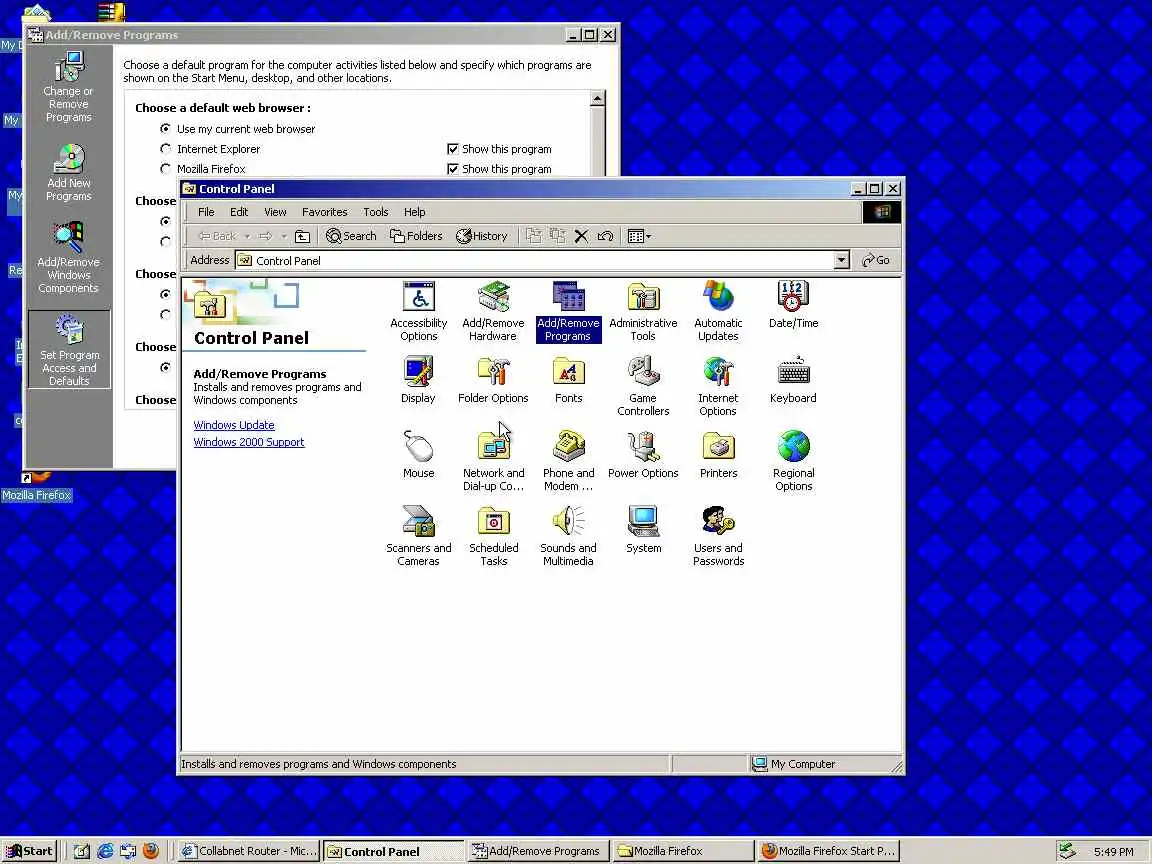Open the Tools menu
The height and width of the screenshot is (864, 1152).
375,212
